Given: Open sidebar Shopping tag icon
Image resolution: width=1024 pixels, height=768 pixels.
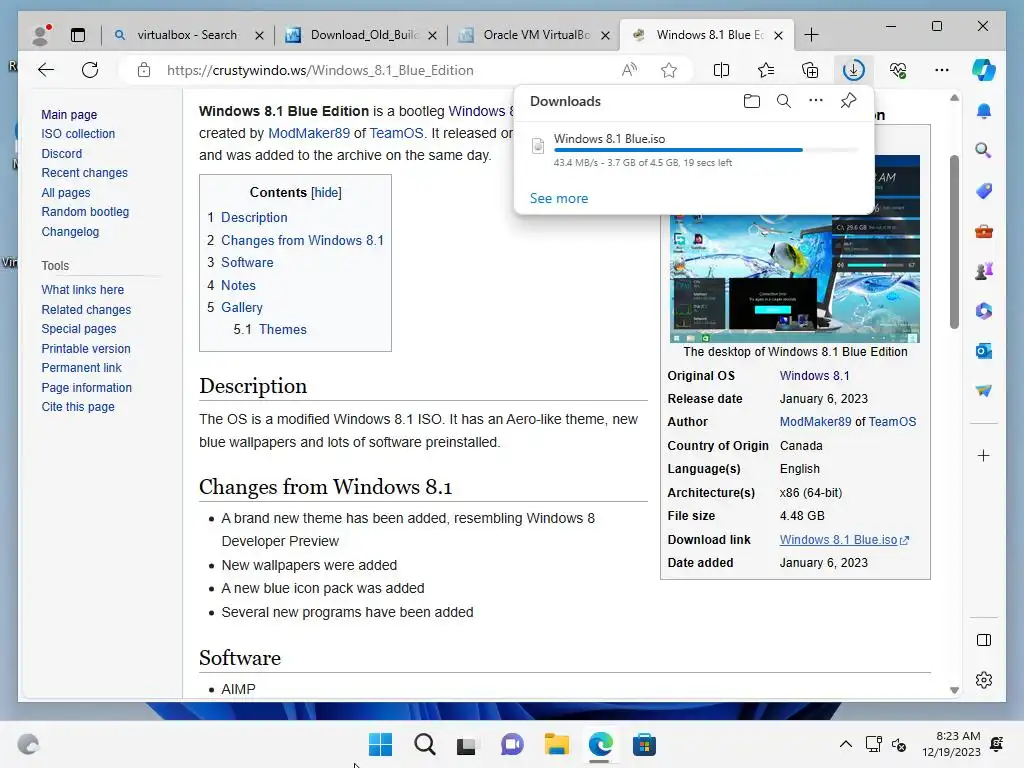Looking at the screenshot, I should (984, 191).
